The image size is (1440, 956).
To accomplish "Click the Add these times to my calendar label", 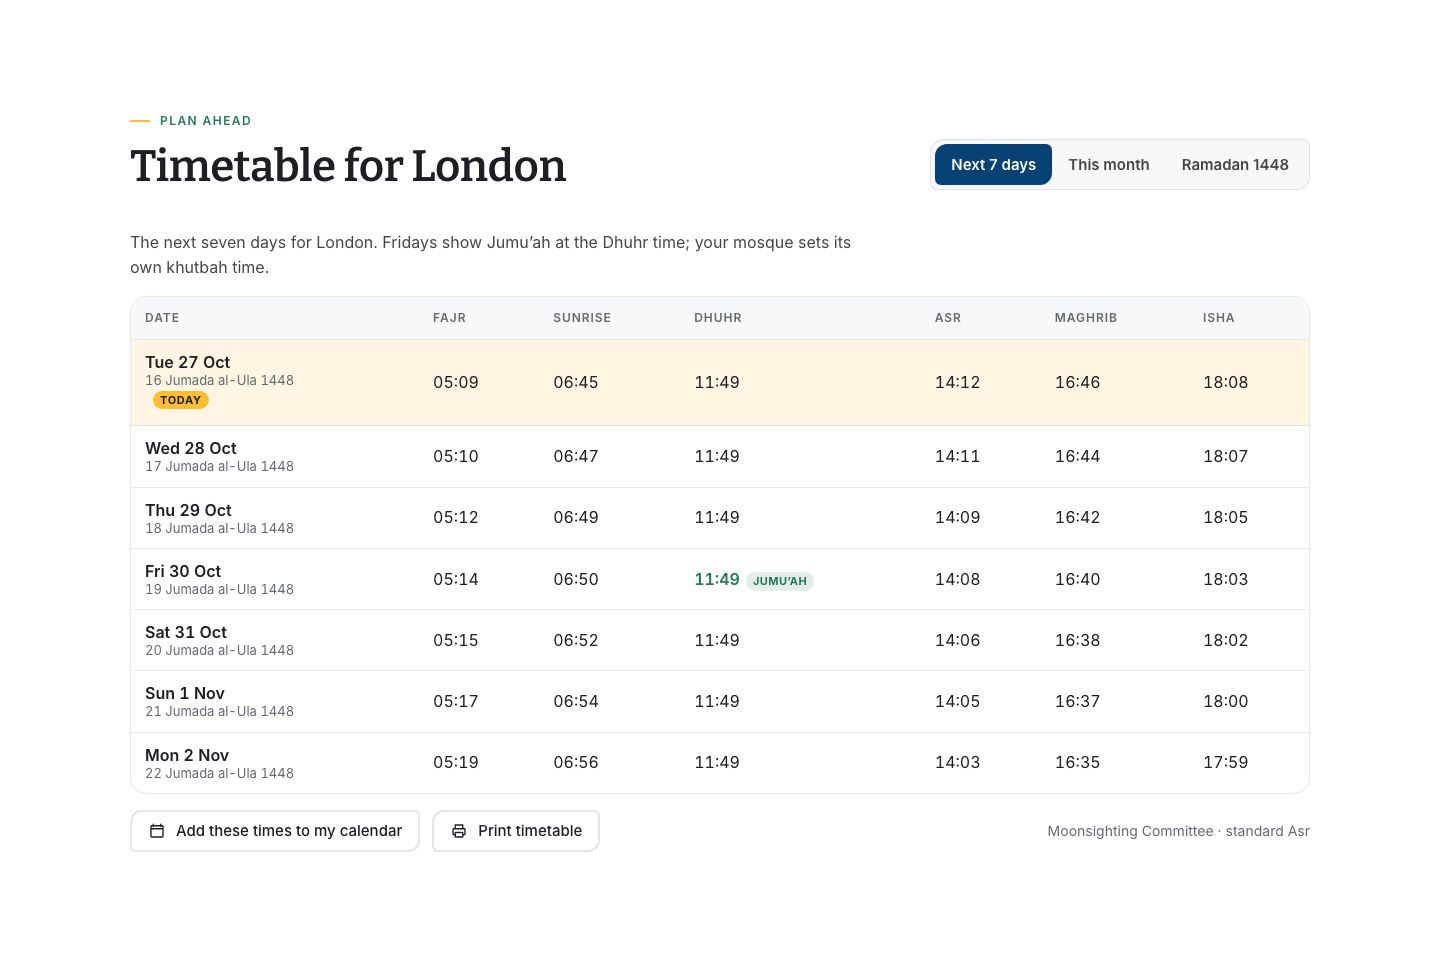I will (289, 831).
